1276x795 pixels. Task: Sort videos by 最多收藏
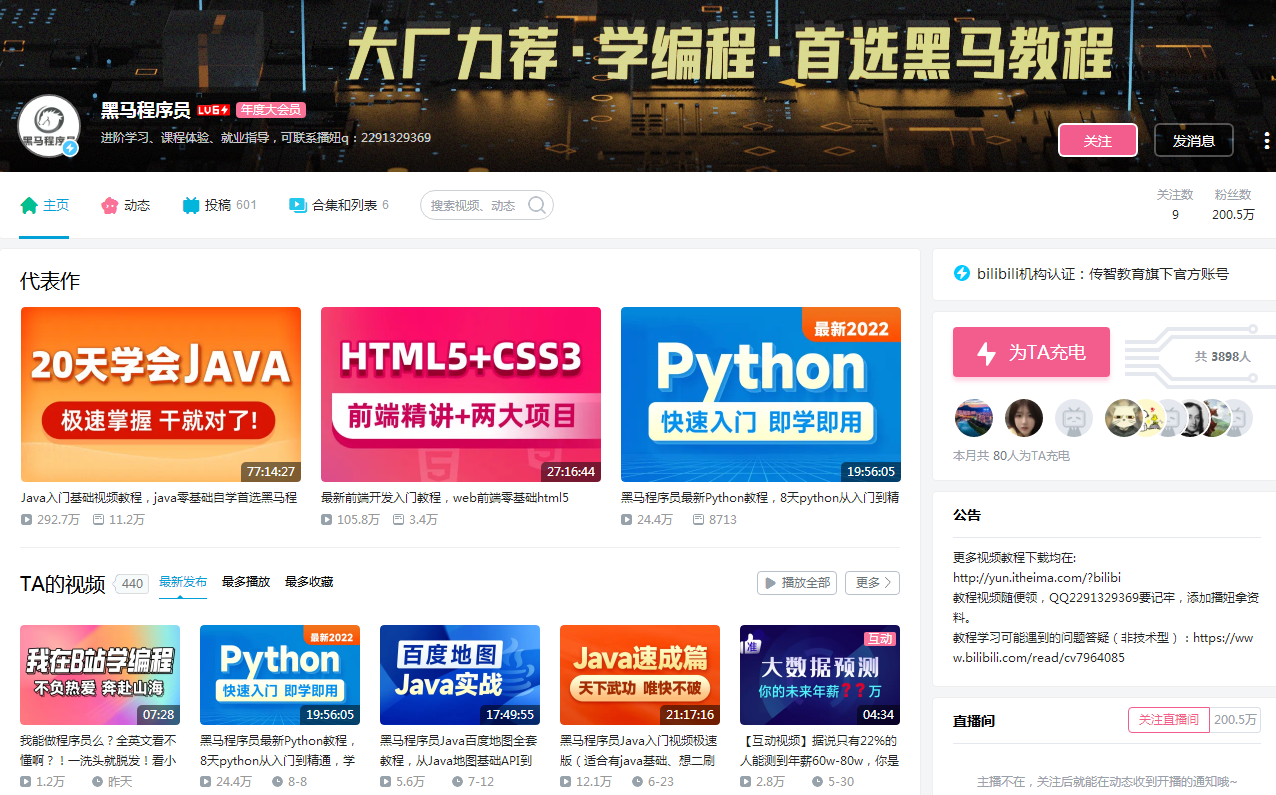click(x=309, y=582)
